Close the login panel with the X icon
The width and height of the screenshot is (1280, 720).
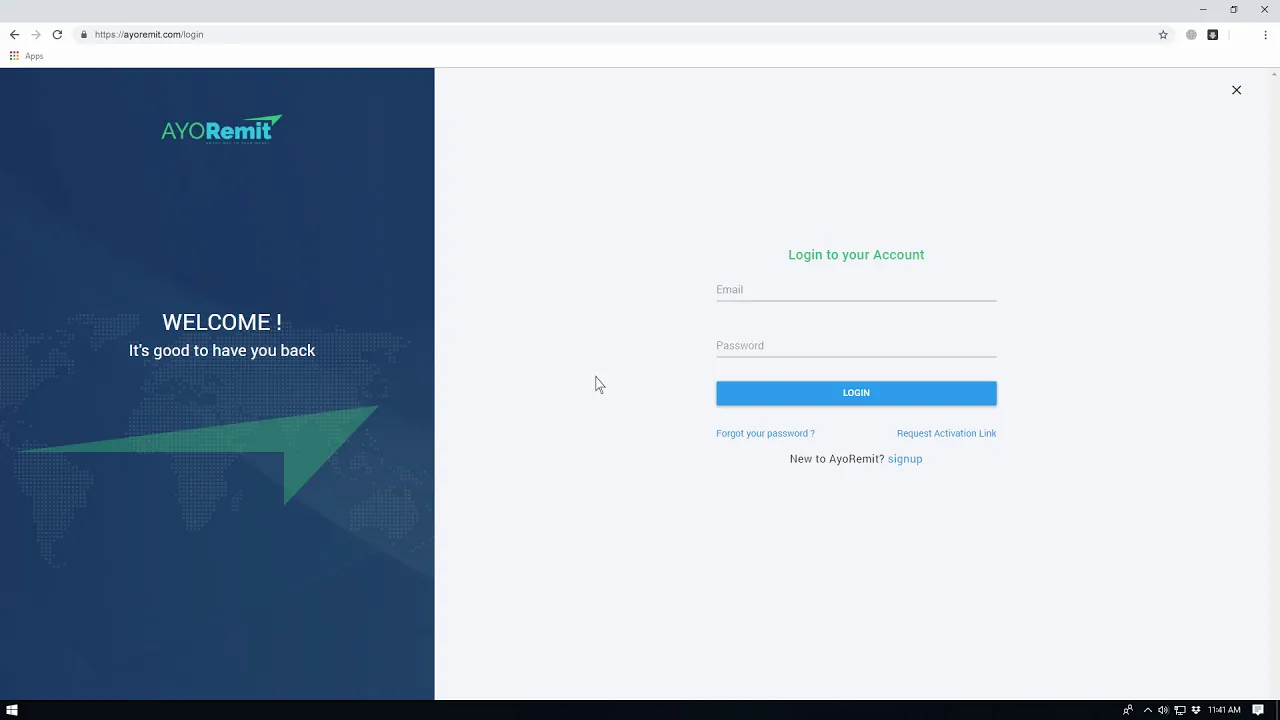tap(1236, 90)
